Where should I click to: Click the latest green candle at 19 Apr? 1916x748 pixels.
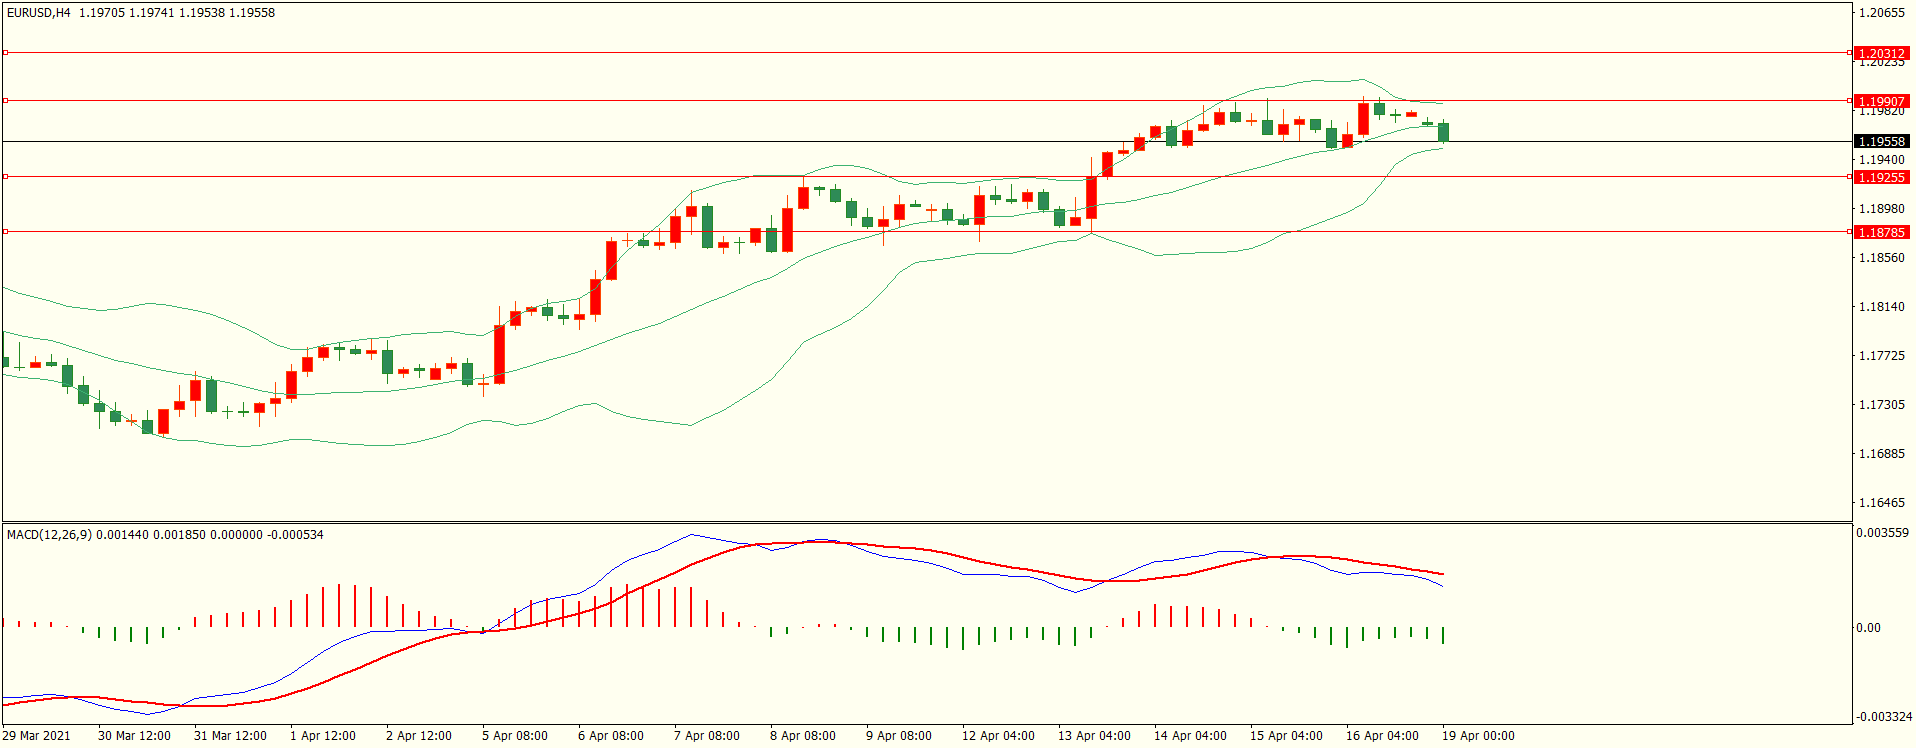click(1444, 132)
